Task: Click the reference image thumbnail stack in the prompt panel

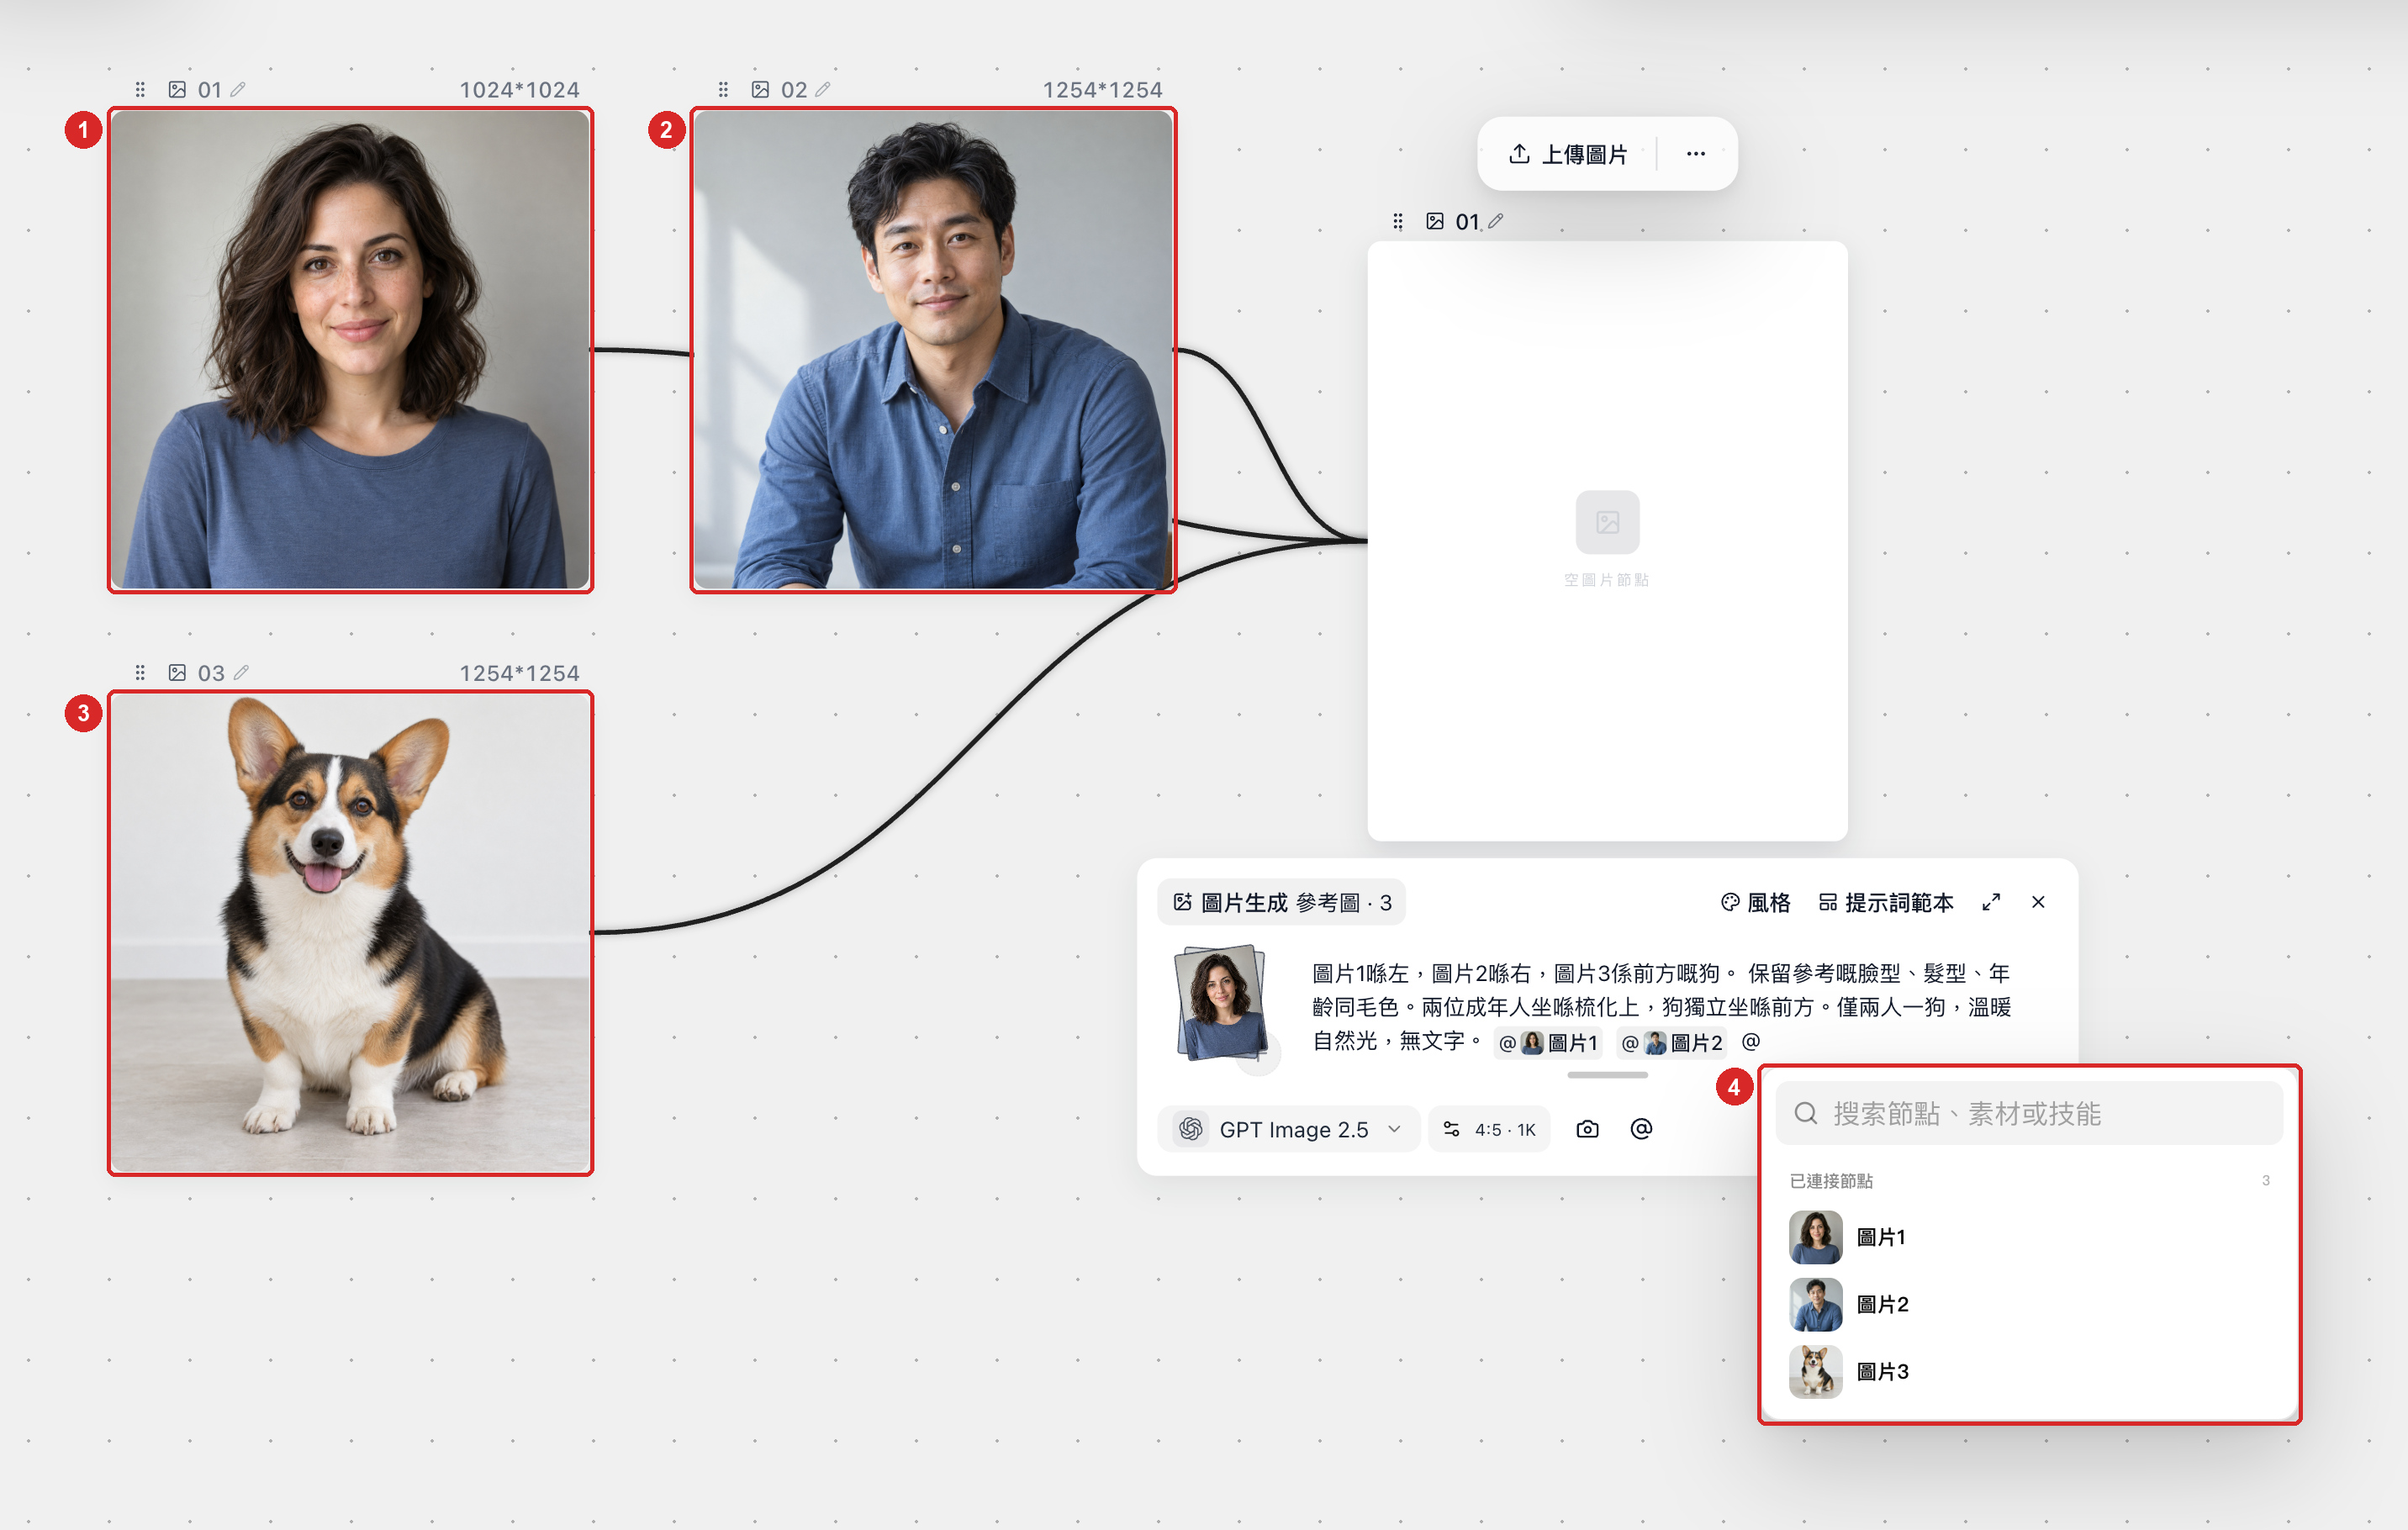Action: point(1221,1003)
